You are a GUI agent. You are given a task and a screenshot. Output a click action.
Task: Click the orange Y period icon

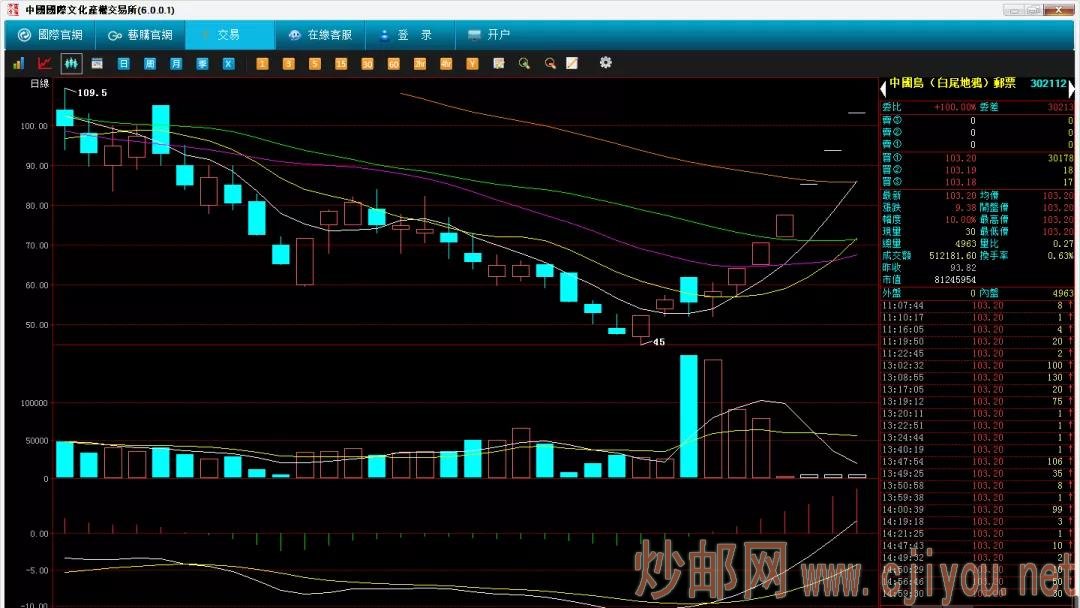(x=472, y=63)
